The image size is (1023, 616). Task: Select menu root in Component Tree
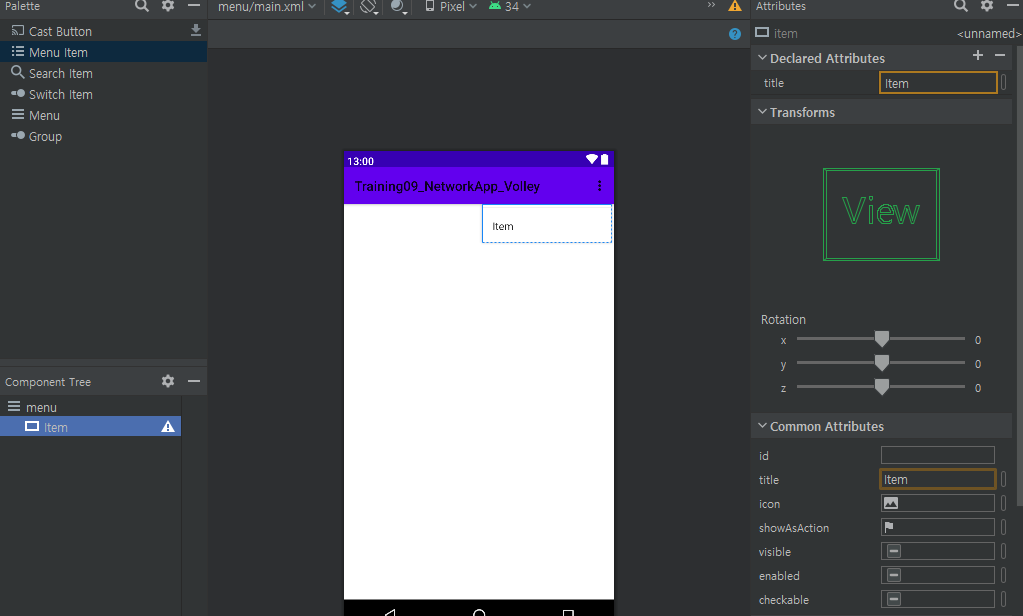41,407
